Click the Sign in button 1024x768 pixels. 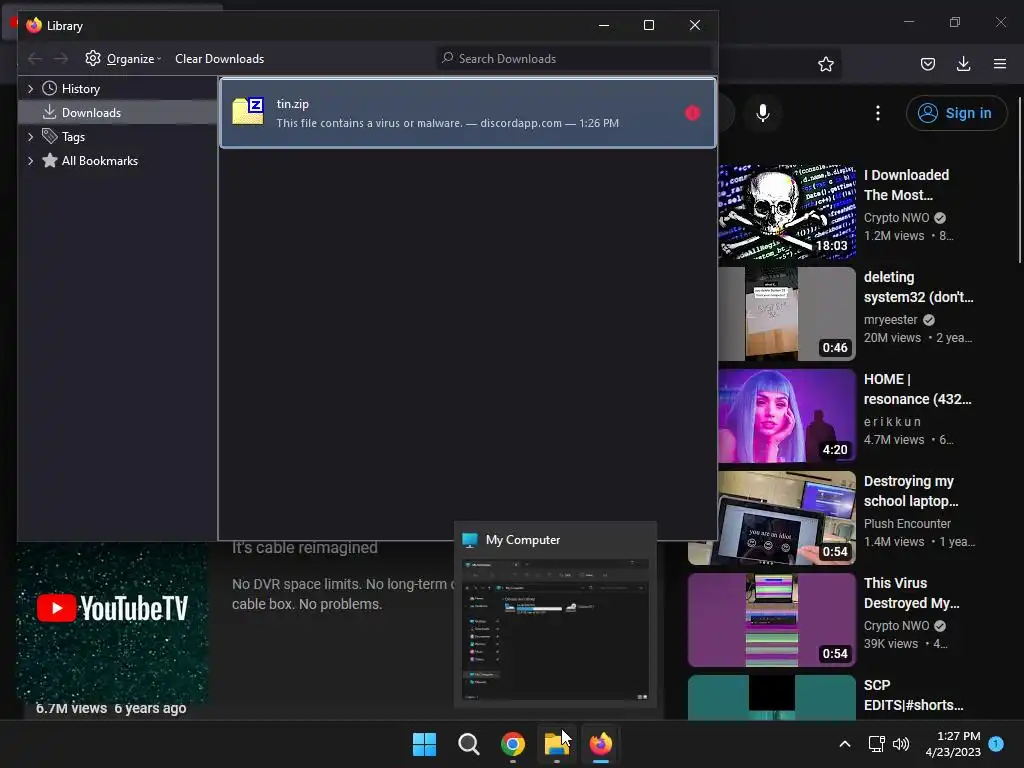957,113
